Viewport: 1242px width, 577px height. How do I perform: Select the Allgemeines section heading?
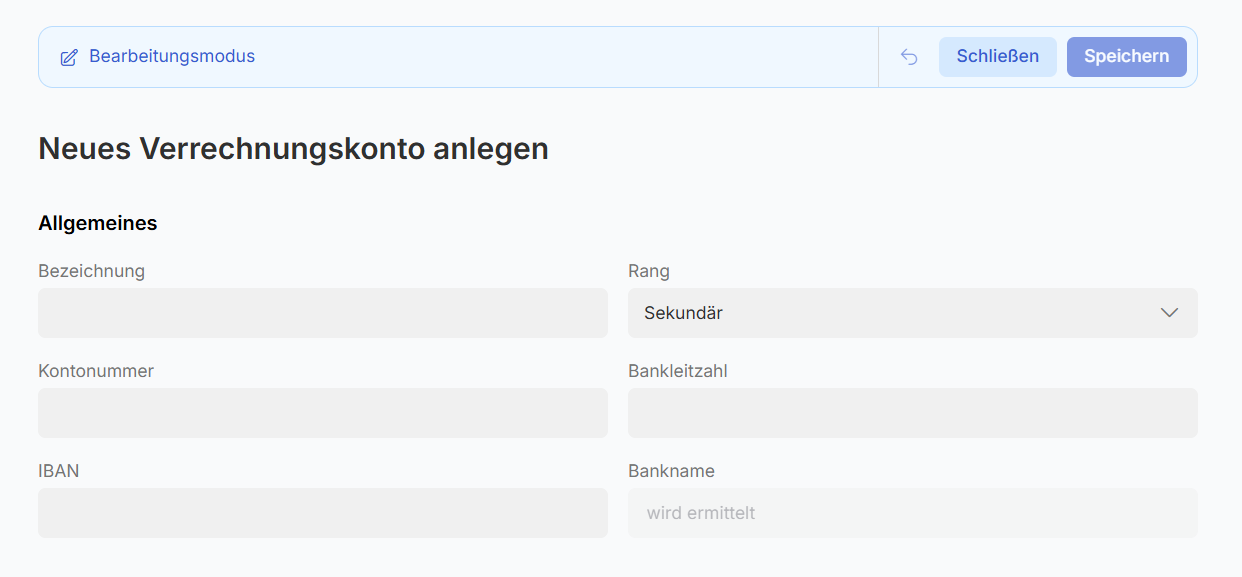98,223
